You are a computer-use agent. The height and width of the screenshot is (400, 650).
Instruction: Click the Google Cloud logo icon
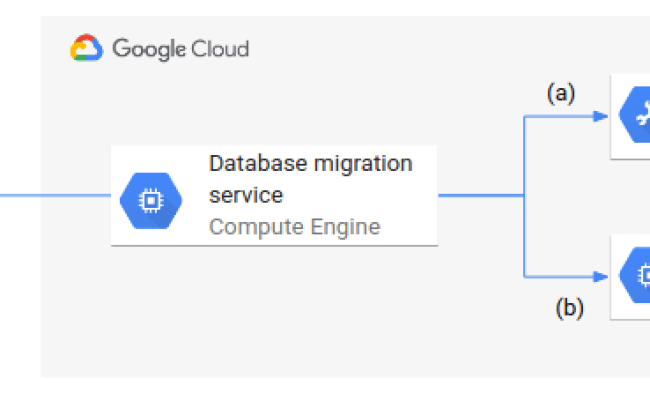click(x=86, y=48)
